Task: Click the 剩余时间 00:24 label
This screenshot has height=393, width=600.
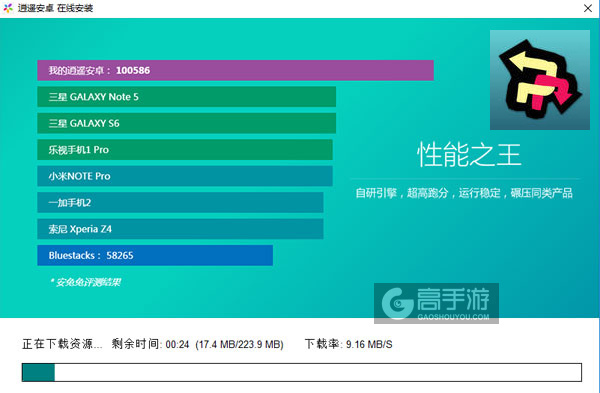Action: [x=150, y=344]
